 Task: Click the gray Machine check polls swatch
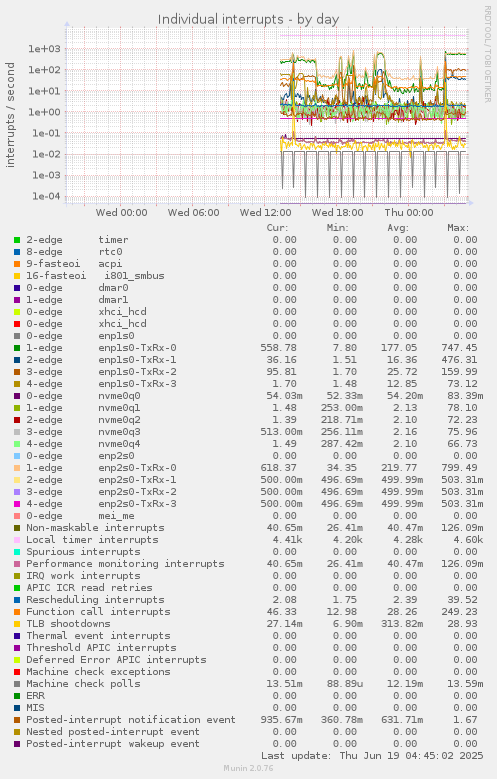[x=17, y=684]
